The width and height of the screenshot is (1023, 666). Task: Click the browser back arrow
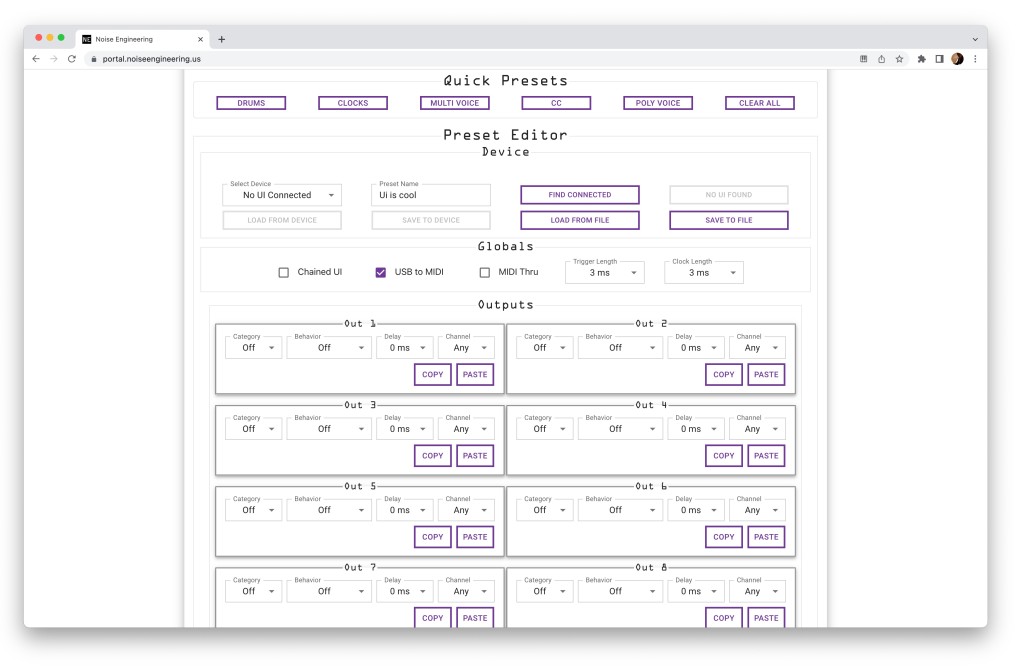coord(36,59)
